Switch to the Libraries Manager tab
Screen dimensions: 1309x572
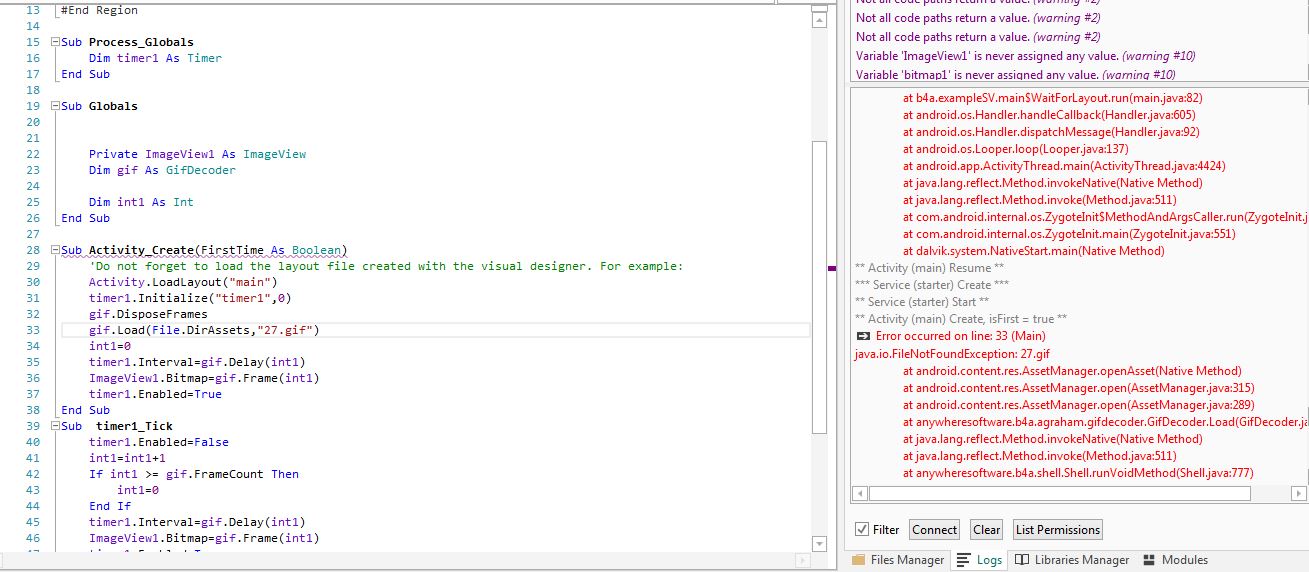tap(1081, 560)
